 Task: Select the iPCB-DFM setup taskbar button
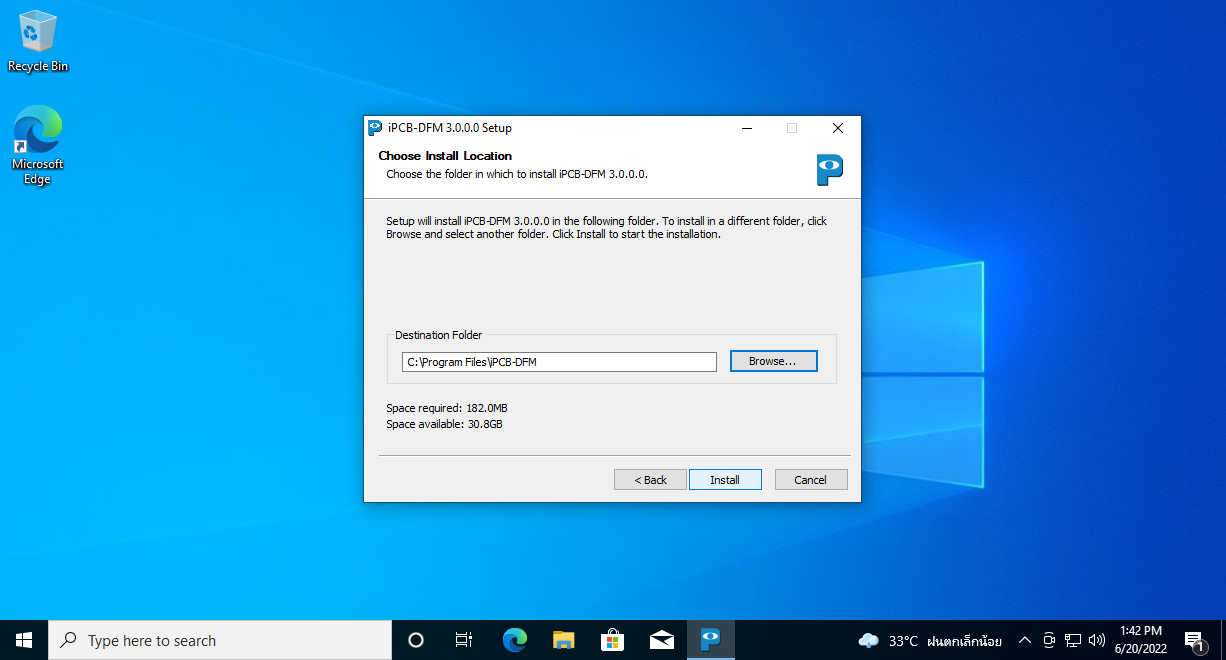point(711,640)
